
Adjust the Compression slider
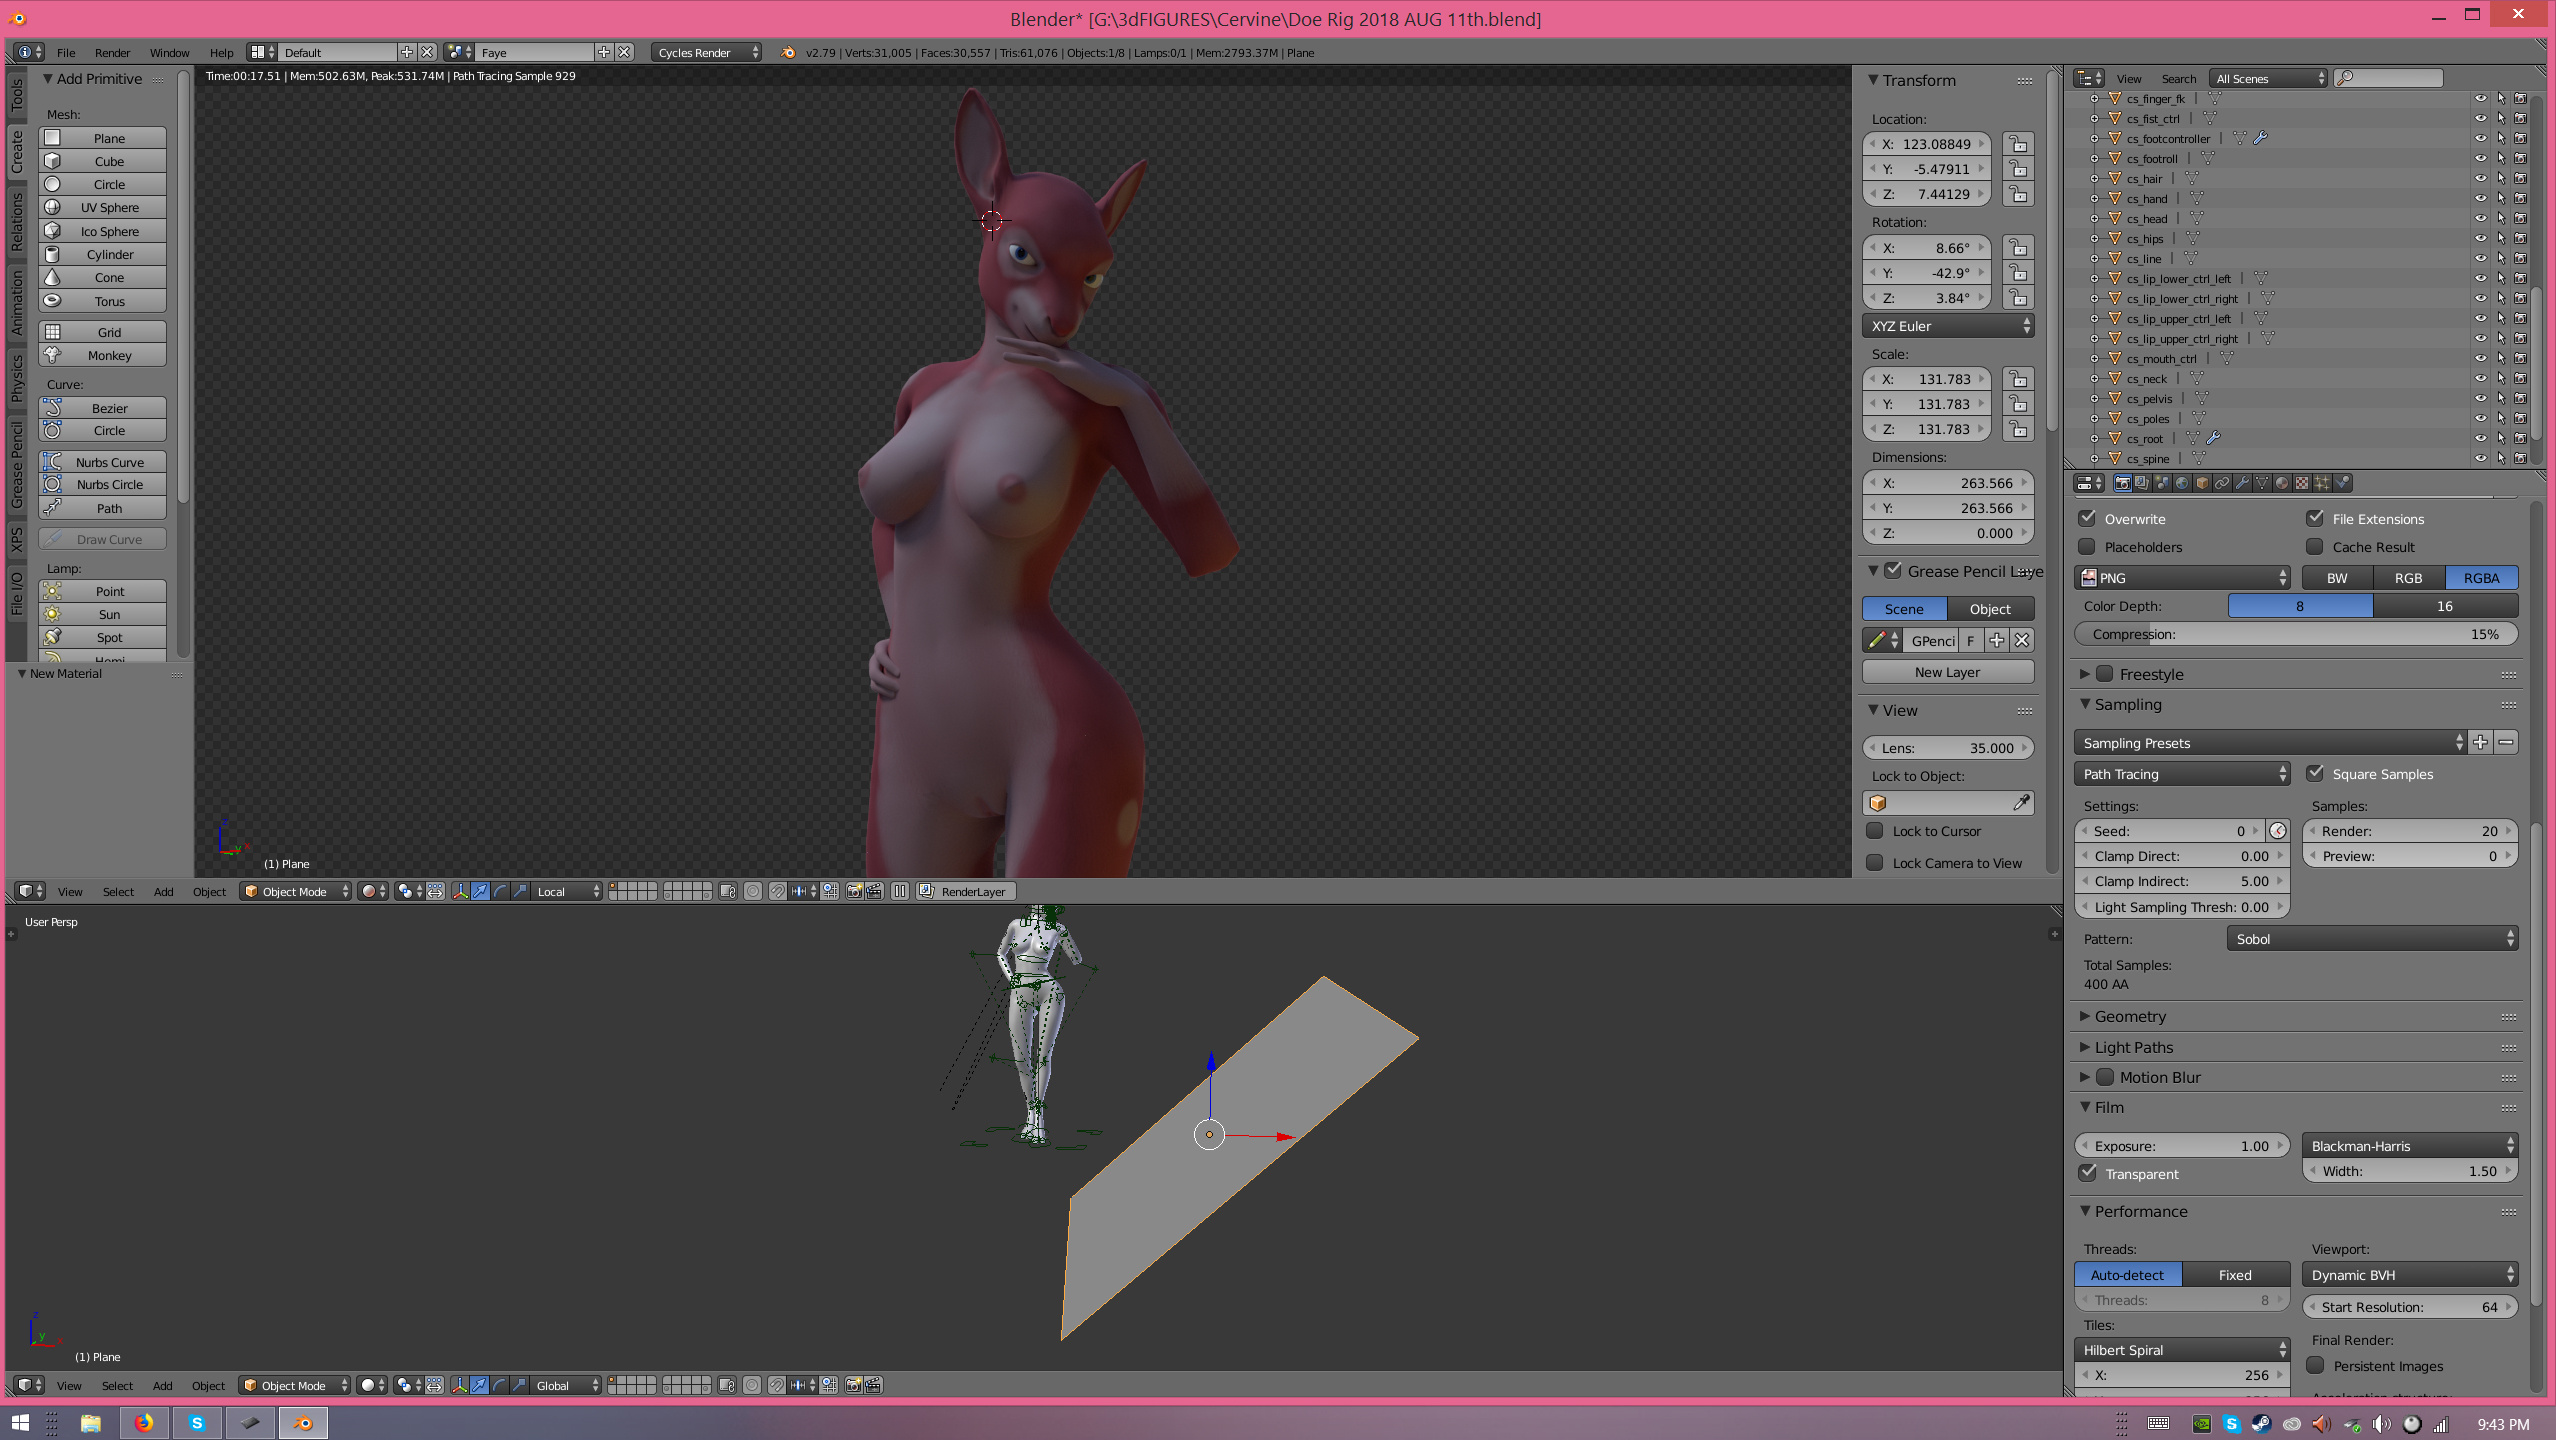tap(2295, 634)
